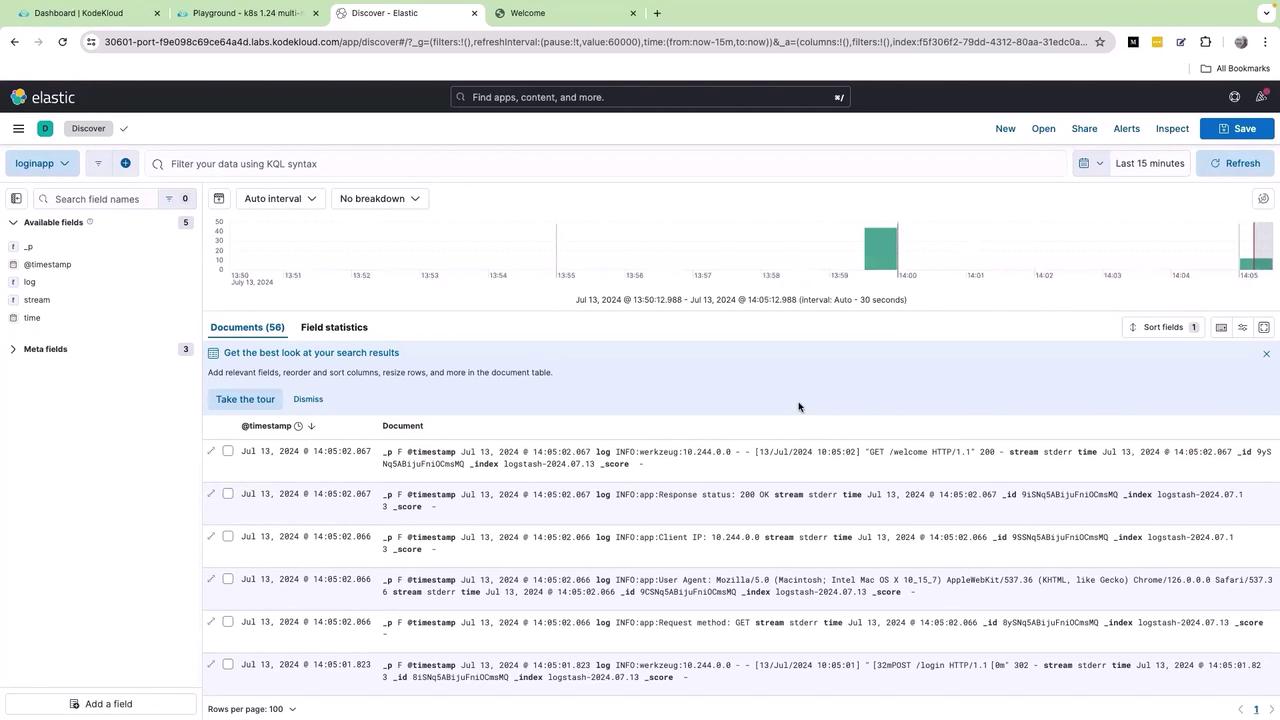Bookmark this page with star icon
This screenshot has height=720, width=1280.
point(1100,42)
